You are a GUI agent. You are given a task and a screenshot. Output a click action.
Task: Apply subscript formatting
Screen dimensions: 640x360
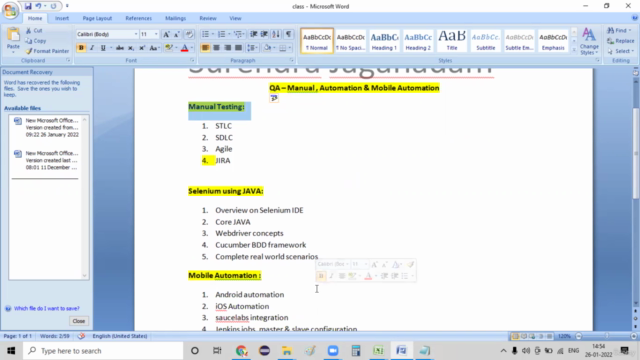131,48
